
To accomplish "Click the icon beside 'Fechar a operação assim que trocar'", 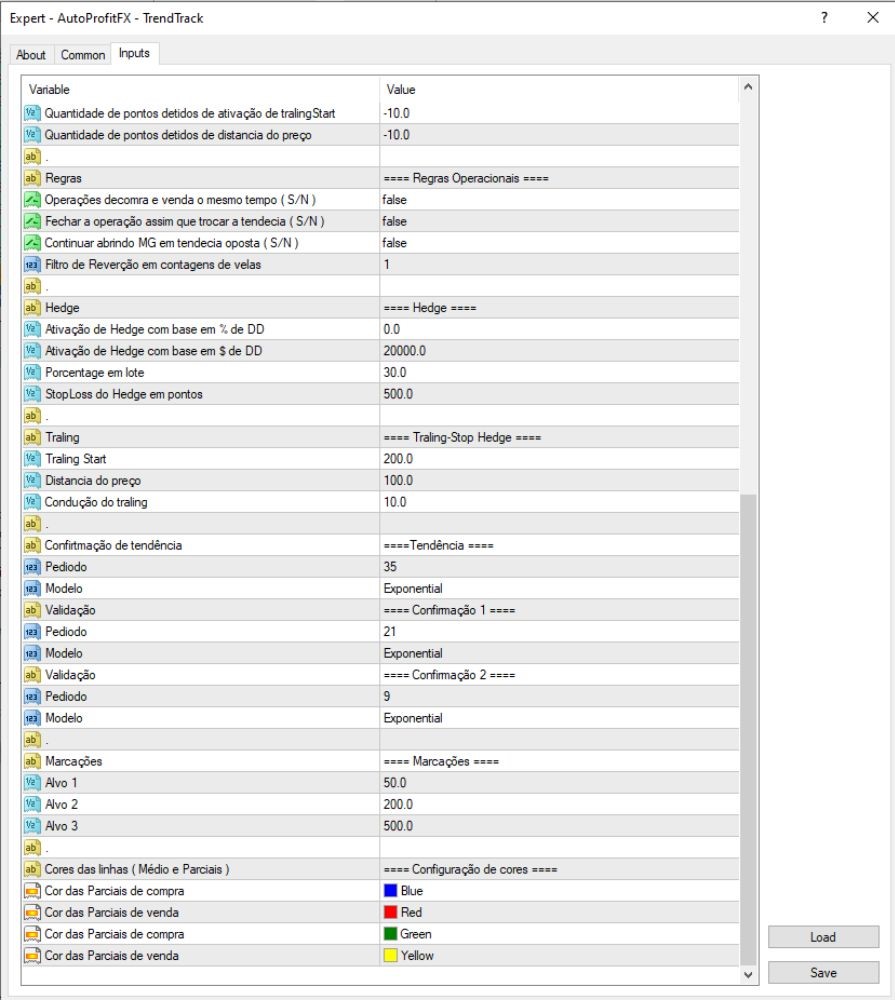I will (x=32, y=221).
